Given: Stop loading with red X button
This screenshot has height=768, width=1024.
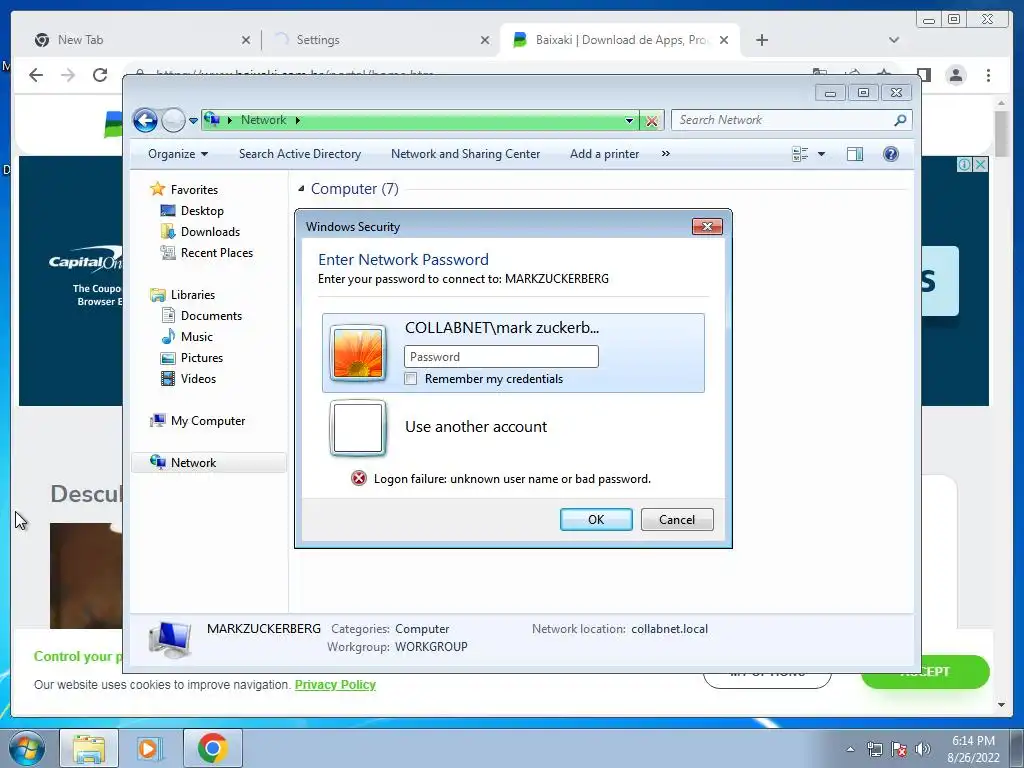Looking at the screenshot, I should [x=651, y=121].
